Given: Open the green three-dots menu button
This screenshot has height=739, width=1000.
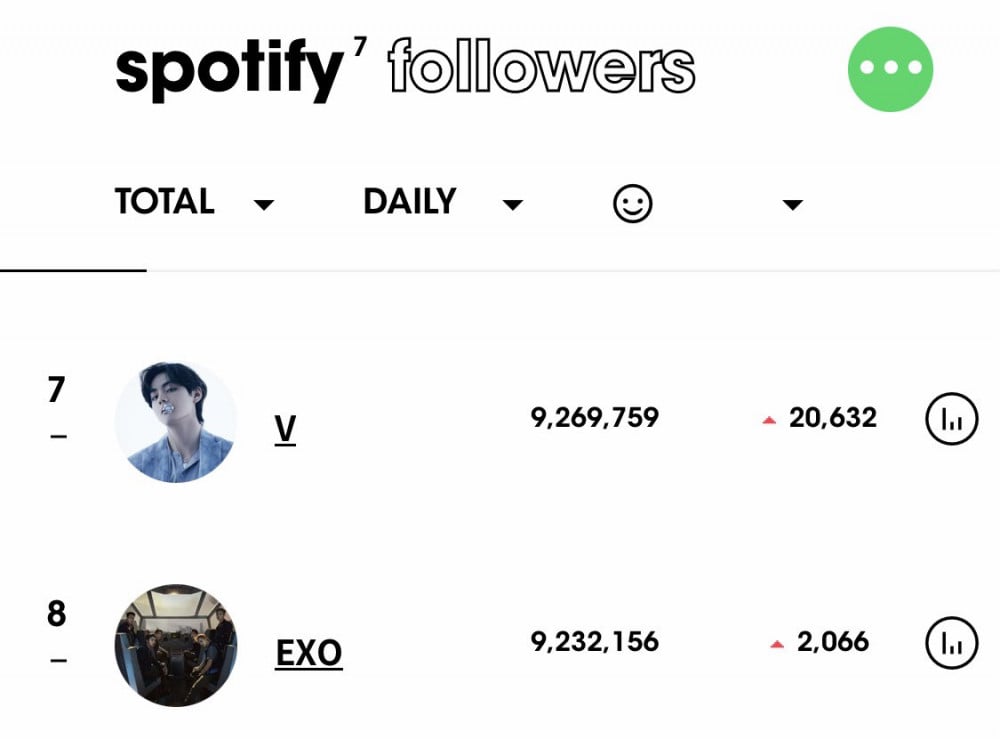Looking at the screenshot, I should [890, 69].
